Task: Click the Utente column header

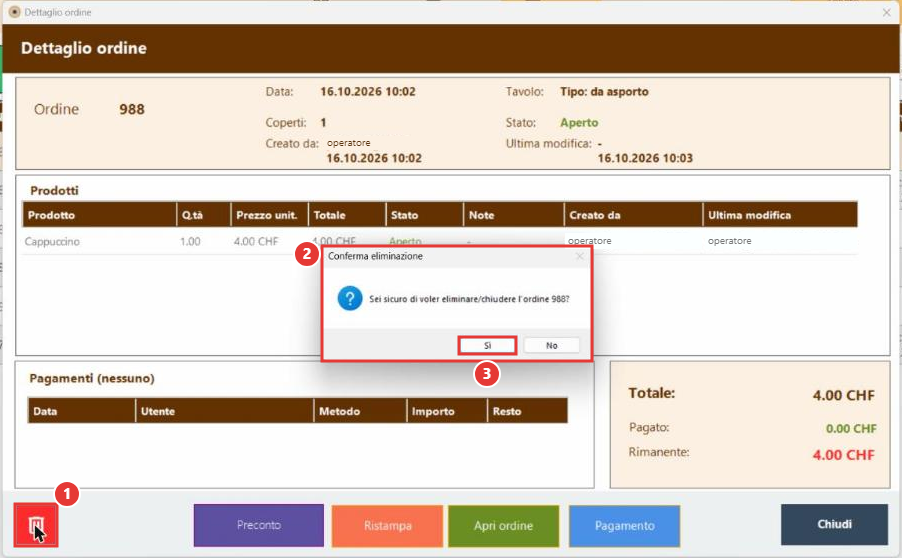Action: pos(224,411)
